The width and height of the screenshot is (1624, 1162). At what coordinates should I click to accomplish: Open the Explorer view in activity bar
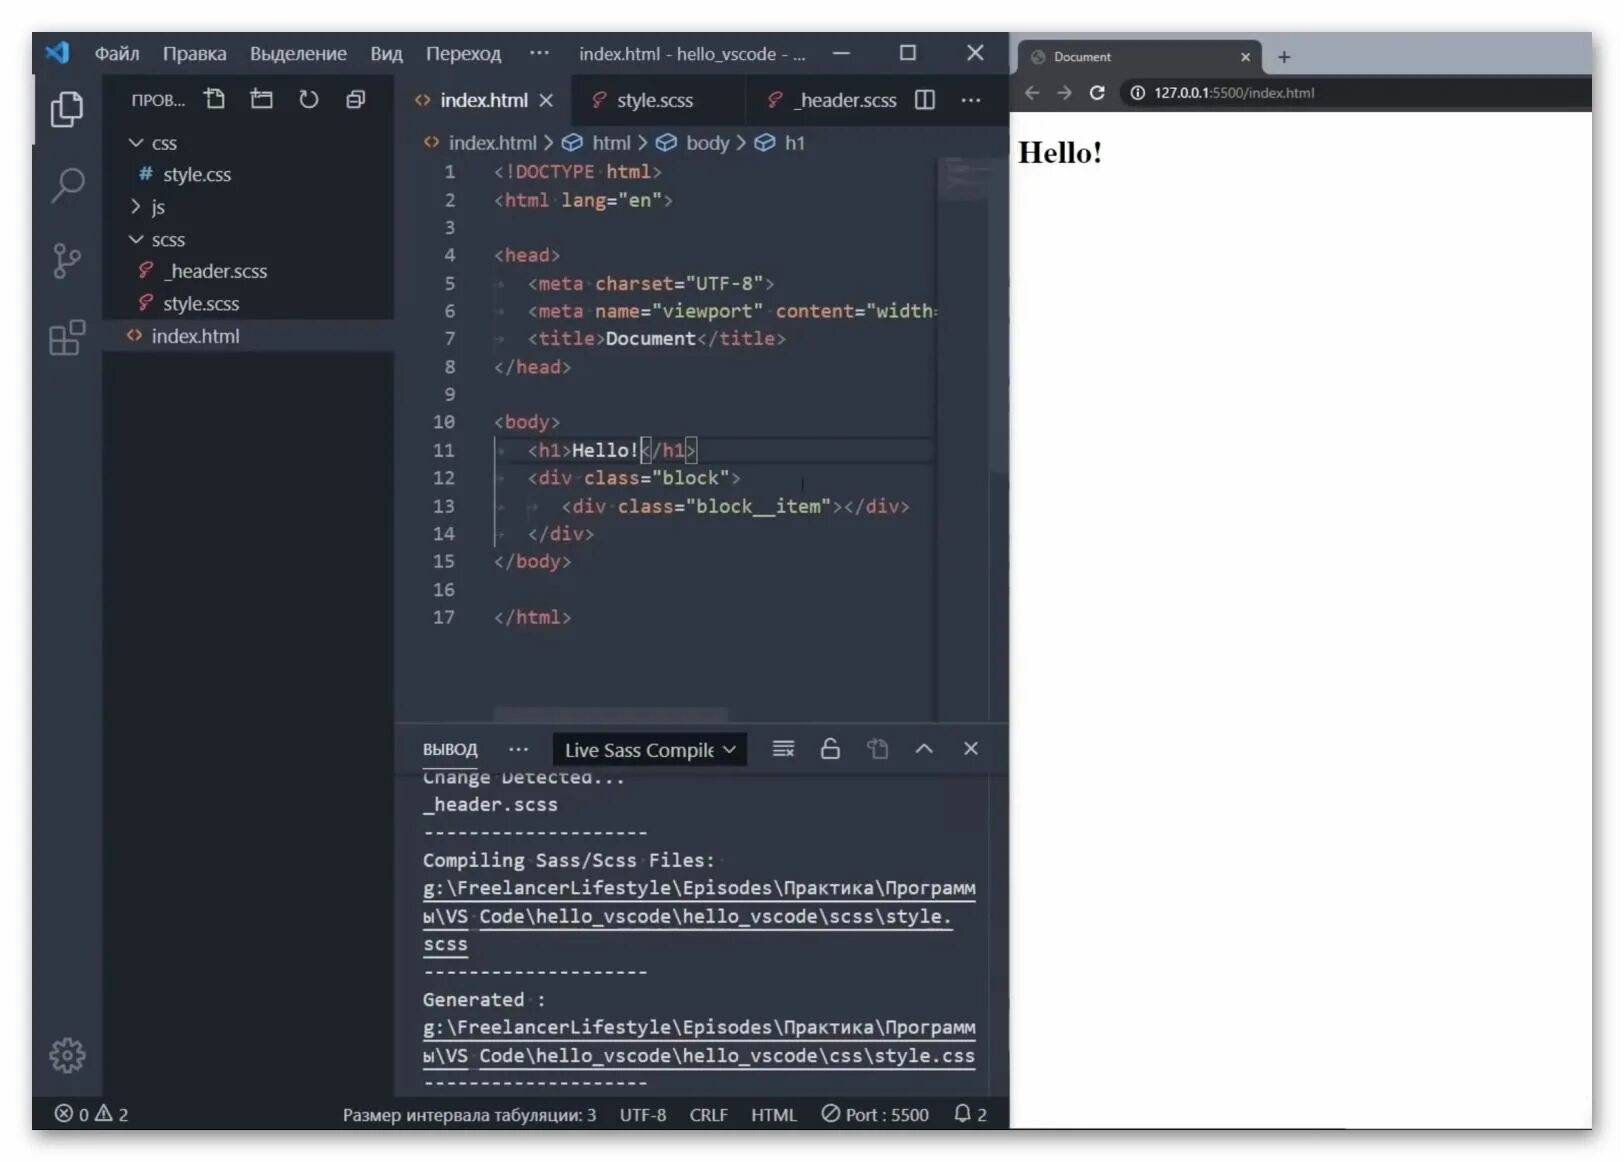67,109
